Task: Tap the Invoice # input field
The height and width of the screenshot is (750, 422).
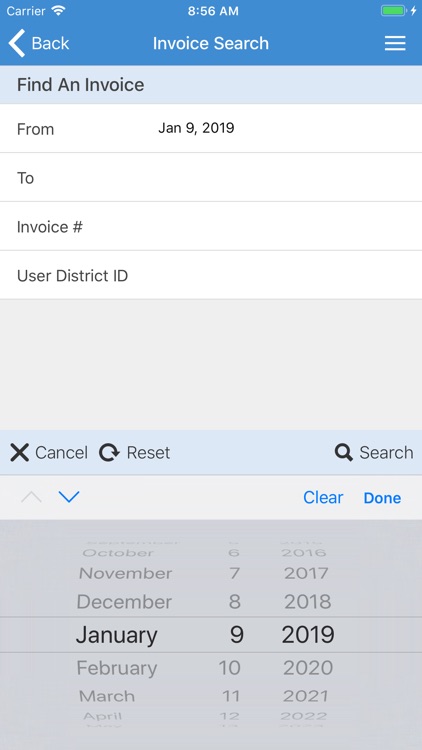Action: point(211,227)
